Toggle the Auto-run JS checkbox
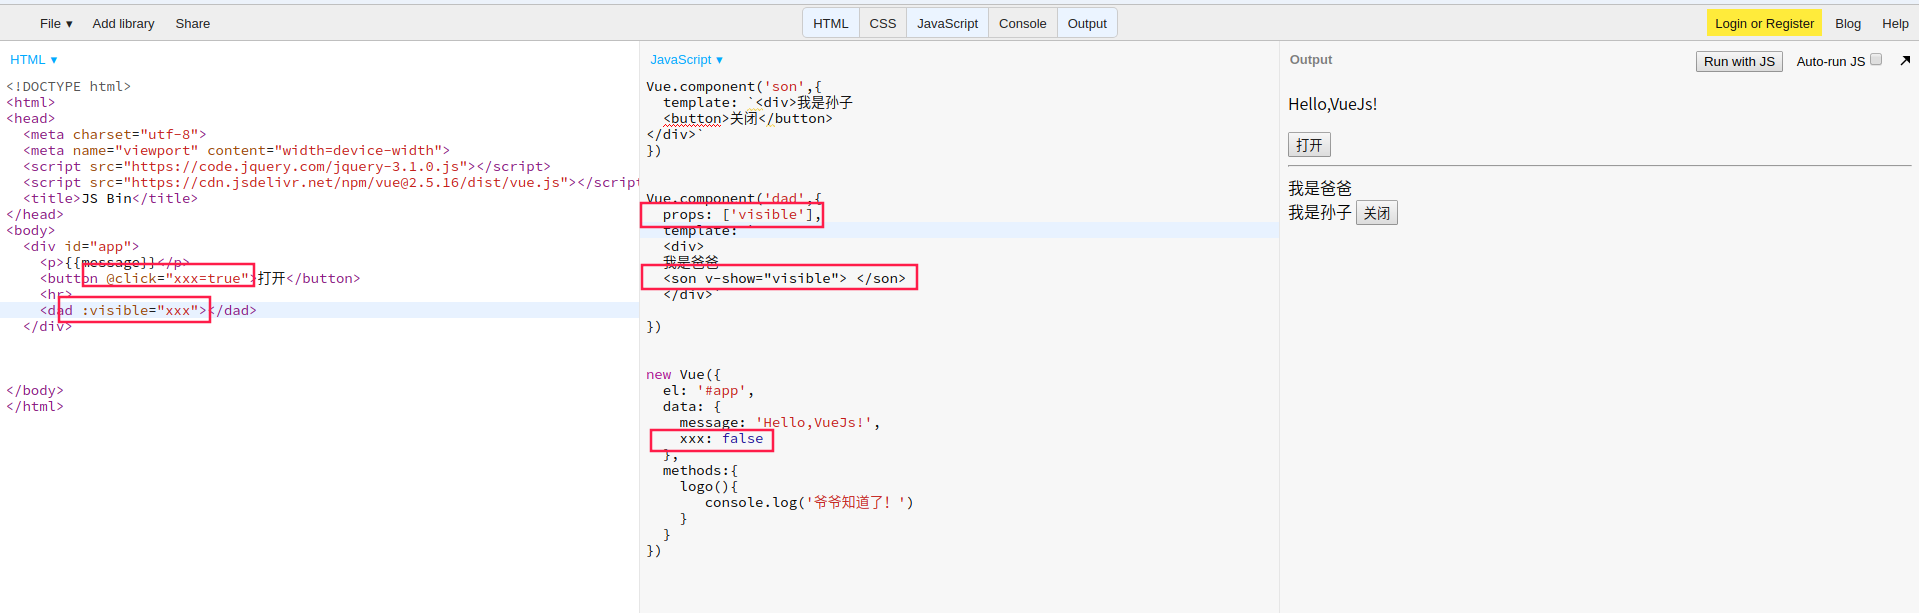This screenshot has width=1919, height=613. [x=1876, y=60]
